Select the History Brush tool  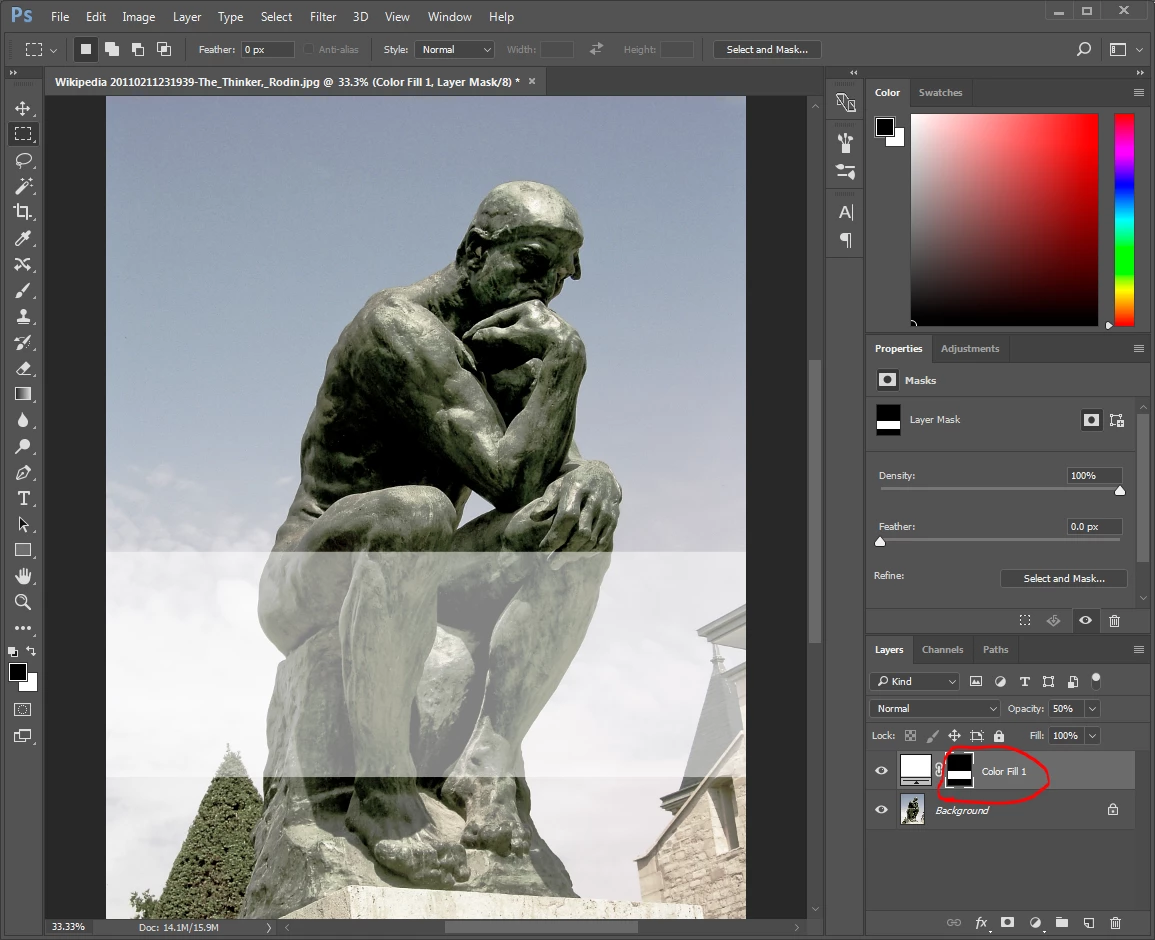coord(23,343)
